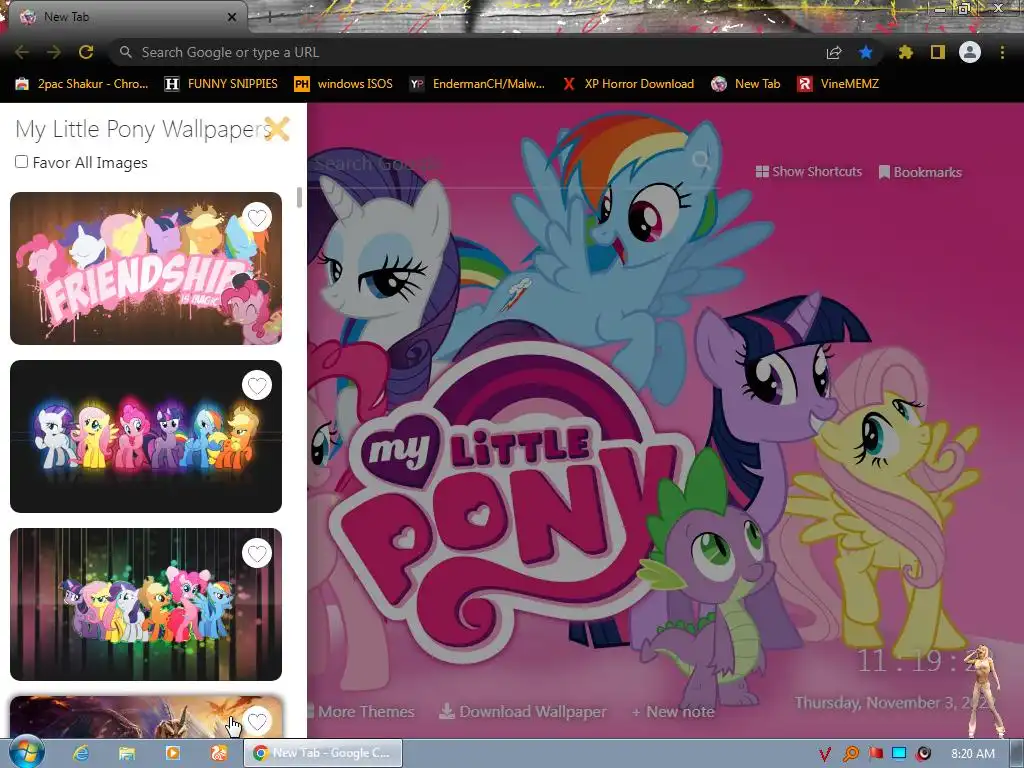
Task: Open Action Center flag tray icon
Action: [x=875, y=754]
